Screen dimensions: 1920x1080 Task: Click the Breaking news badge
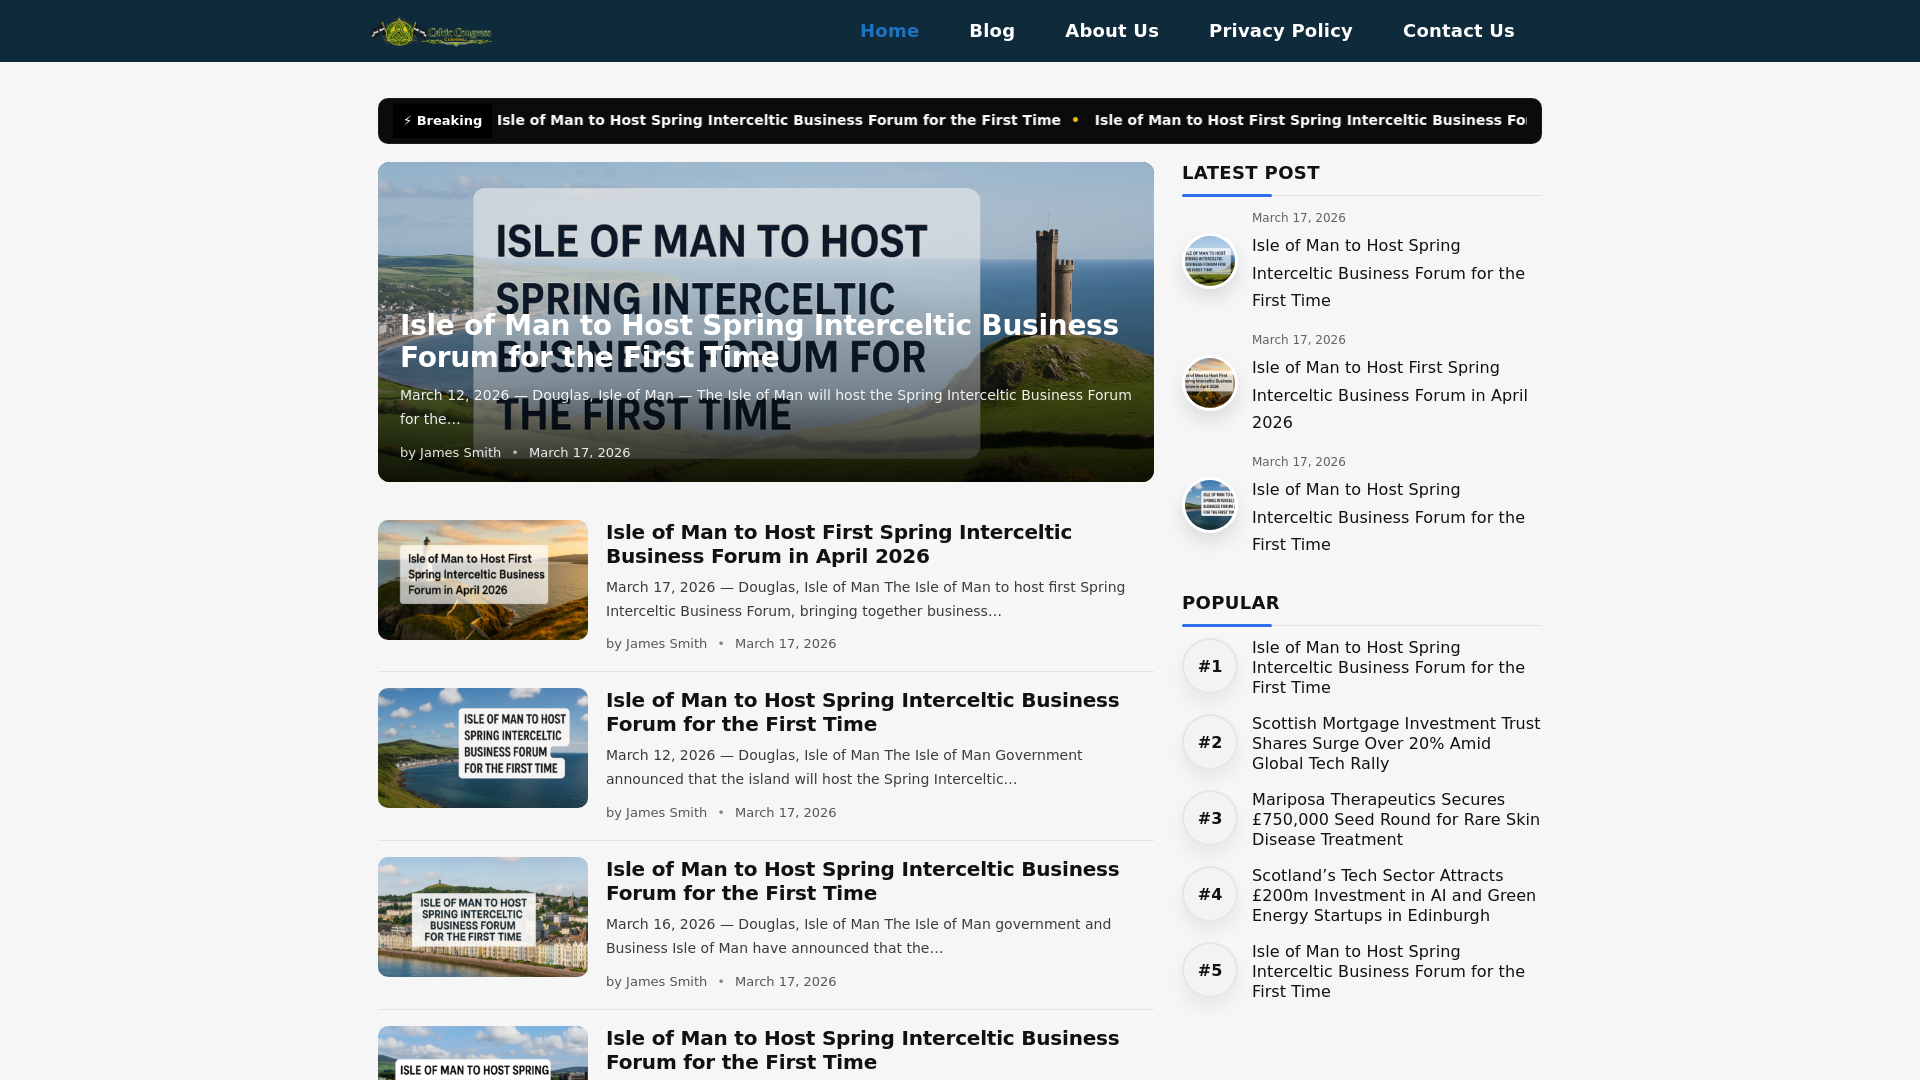click(x=442, y=121)
